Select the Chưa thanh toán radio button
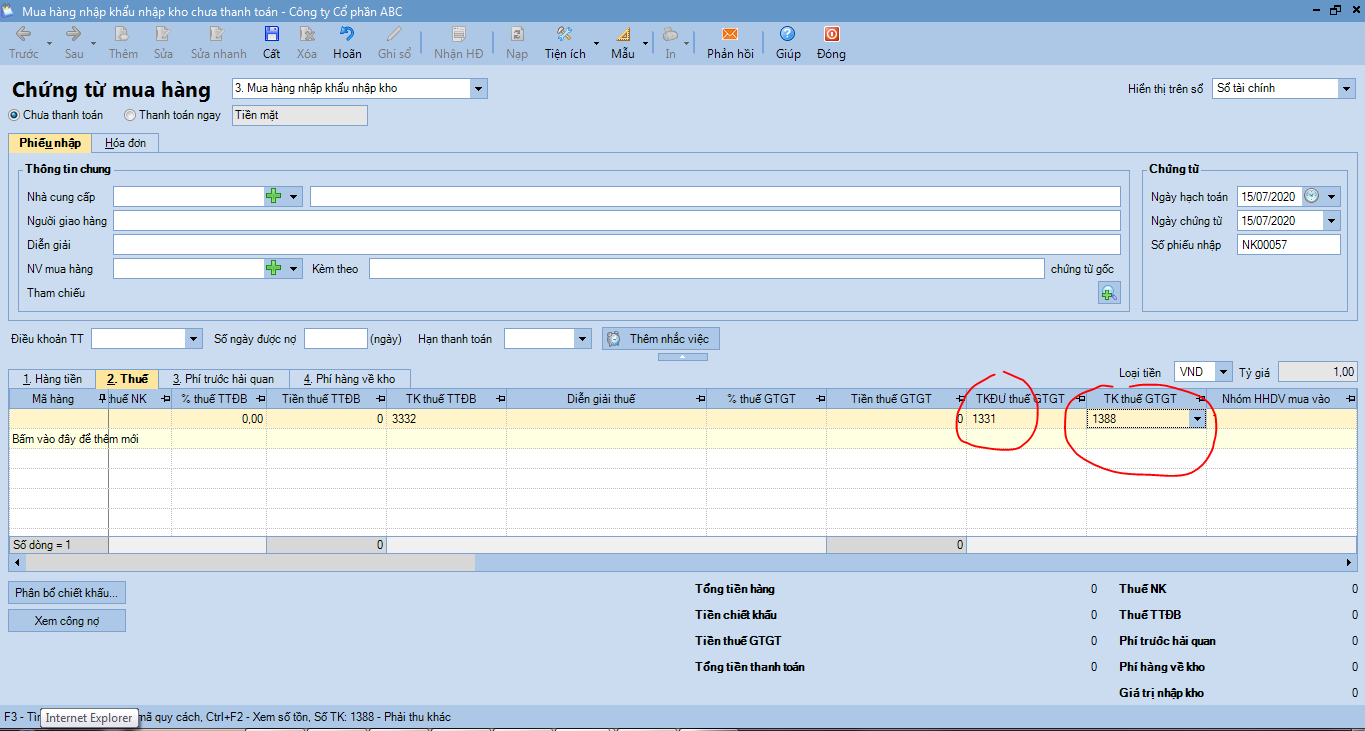 [15, 115]
